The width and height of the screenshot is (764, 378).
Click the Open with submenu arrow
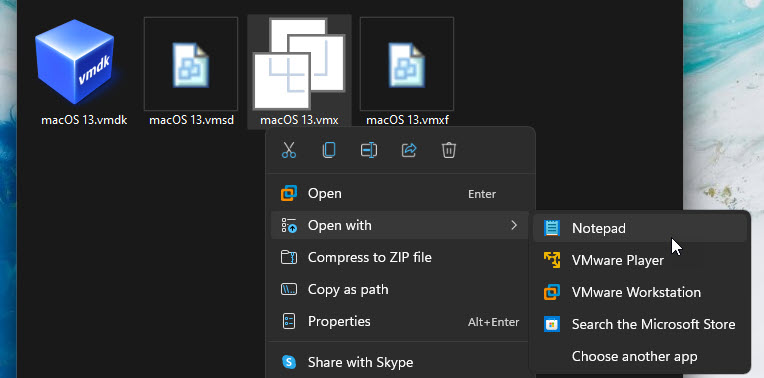[514, 225]
